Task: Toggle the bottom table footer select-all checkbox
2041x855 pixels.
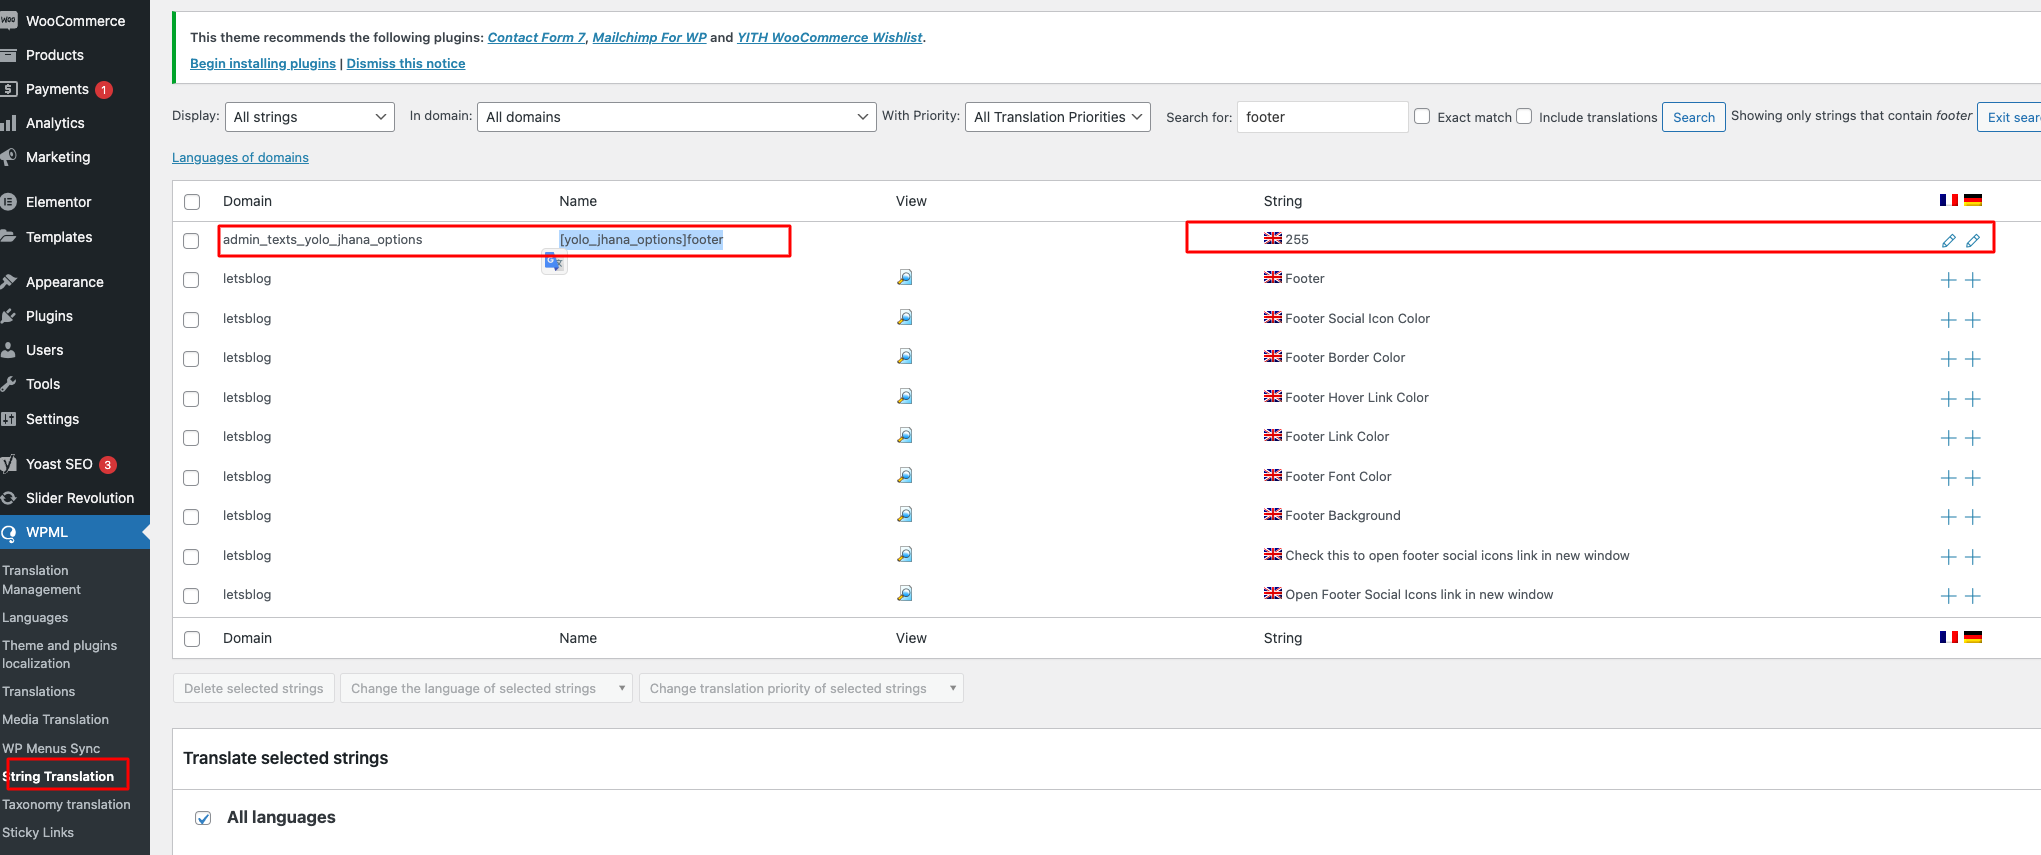Action: (x=192, y=639)
